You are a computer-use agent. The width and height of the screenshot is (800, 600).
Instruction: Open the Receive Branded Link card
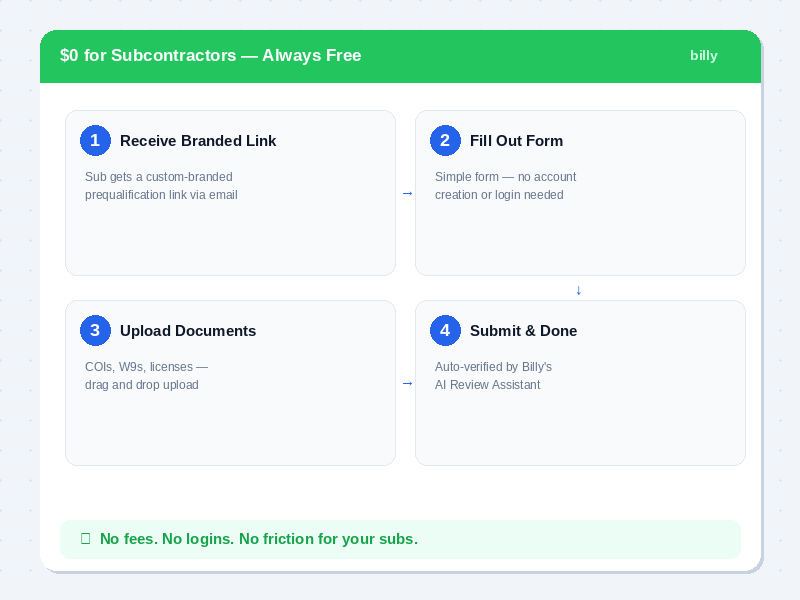tap(230, 192)
